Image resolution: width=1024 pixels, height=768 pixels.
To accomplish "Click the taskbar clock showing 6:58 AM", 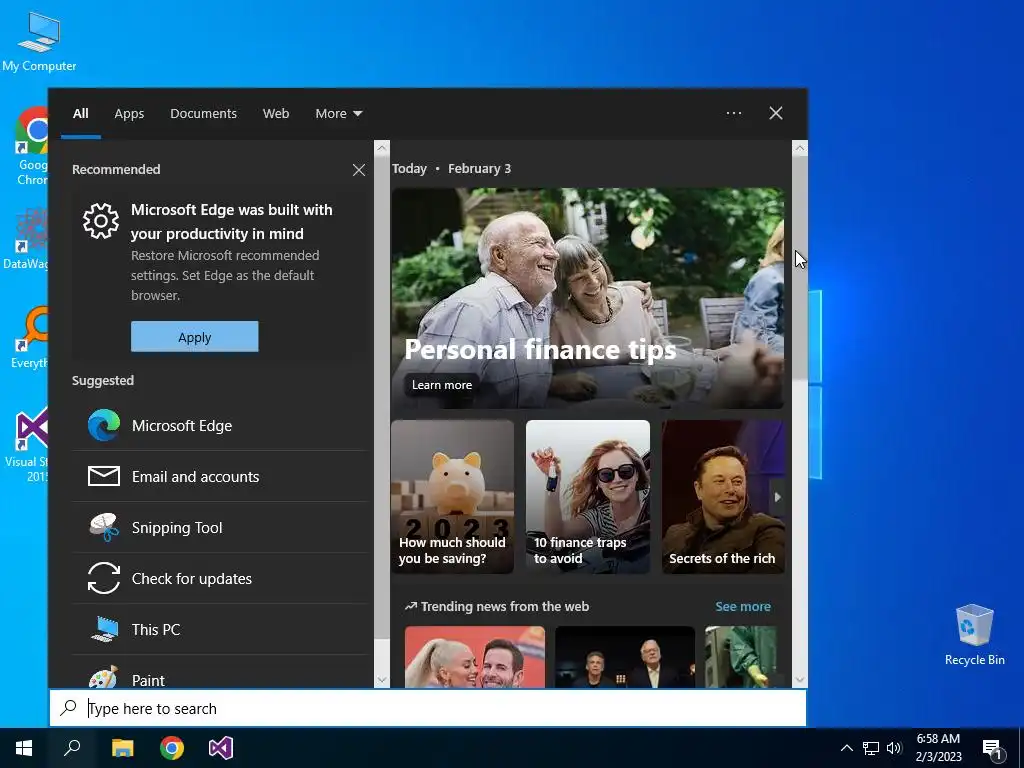I will (x=938, y=748).
